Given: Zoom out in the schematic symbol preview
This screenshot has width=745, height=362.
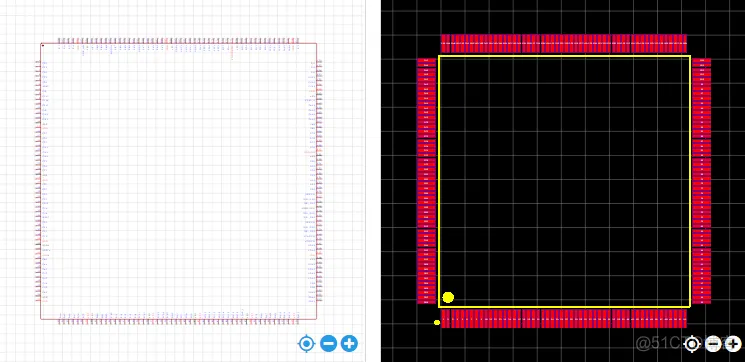Looking at the screenshot, I should click(x=328, y=343).
